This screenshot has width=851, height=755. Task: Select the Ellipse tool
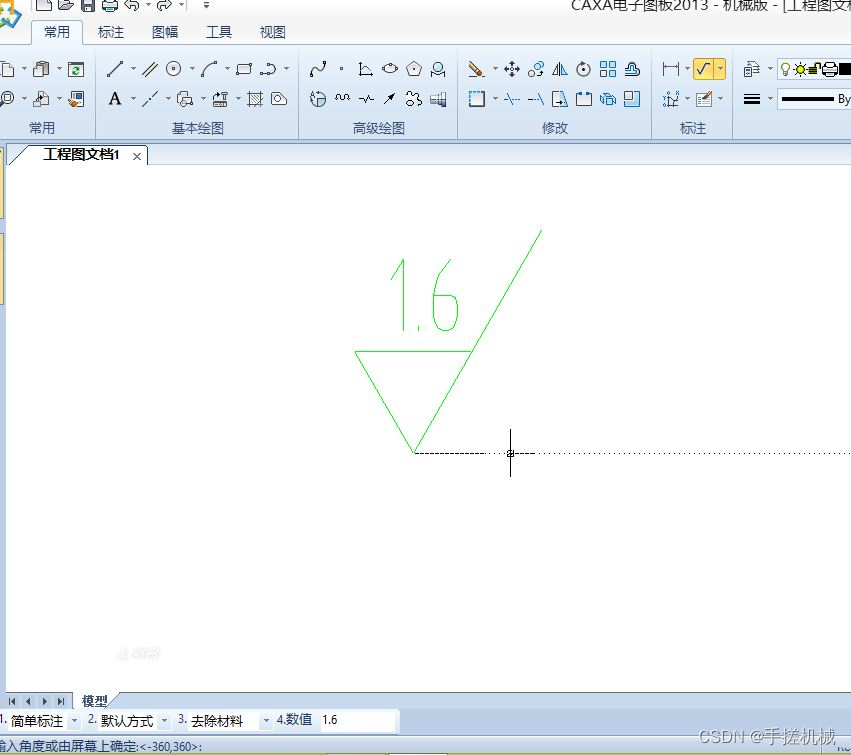[390, 69]
